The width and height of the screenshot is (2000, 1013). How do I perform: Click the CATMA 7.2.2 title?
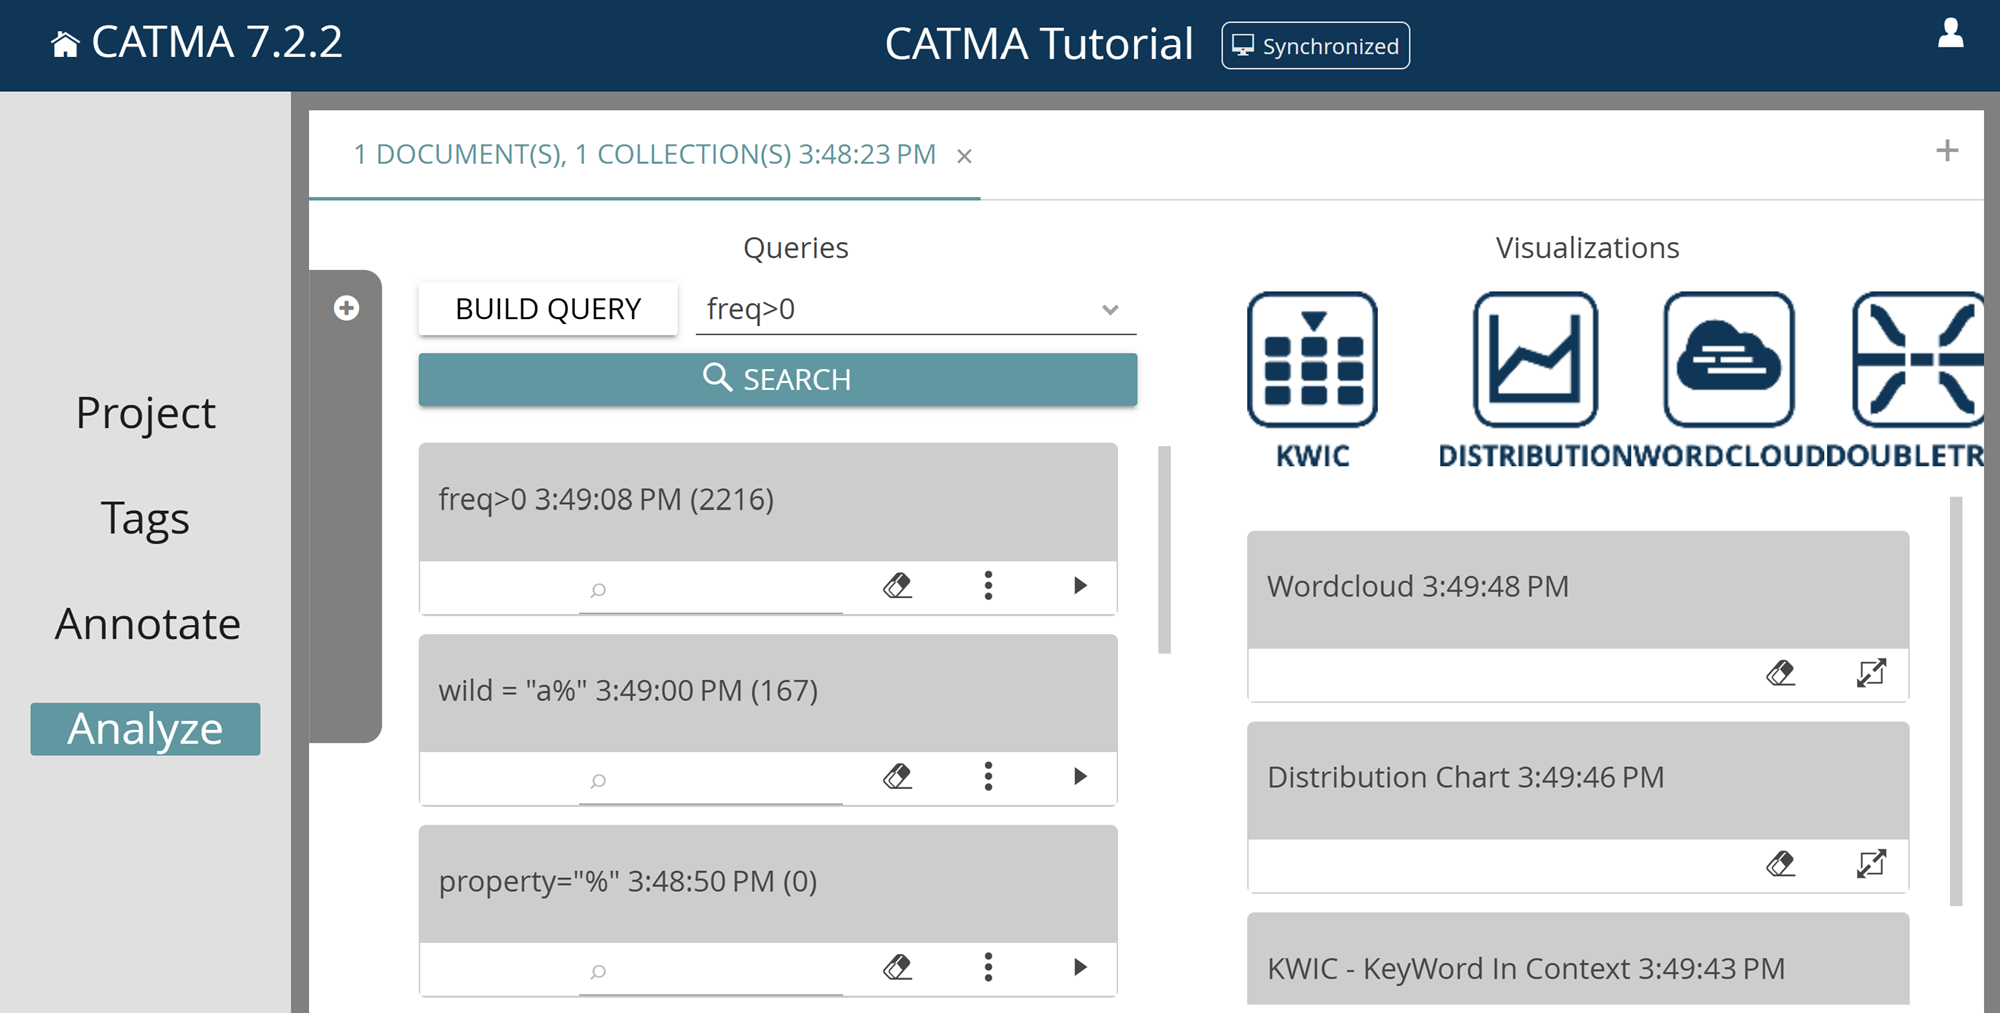pyautogui.click(x=217, y=43)
